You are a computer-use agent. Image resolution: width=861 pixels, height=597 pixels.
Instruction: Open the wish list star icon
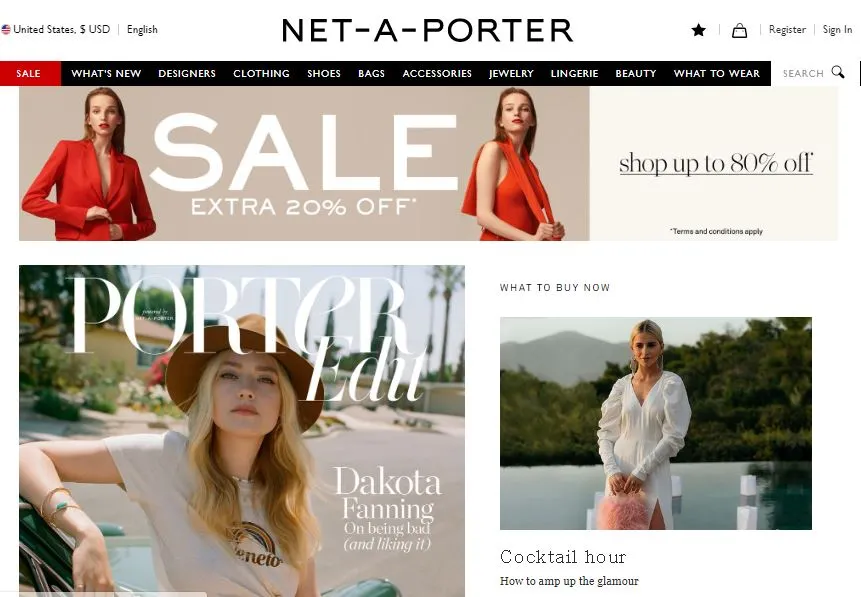(x=698, y=30)
